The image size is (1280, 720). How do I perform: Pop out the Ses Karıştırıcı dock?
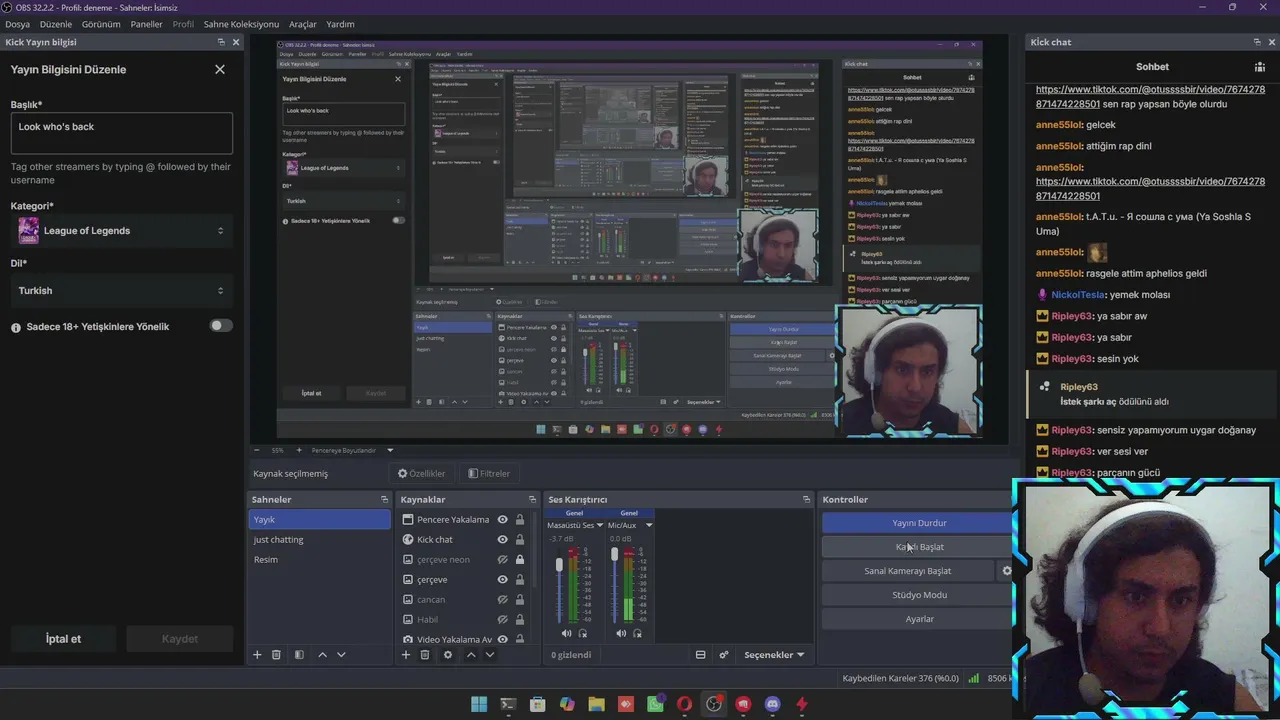tap(806, 499)
